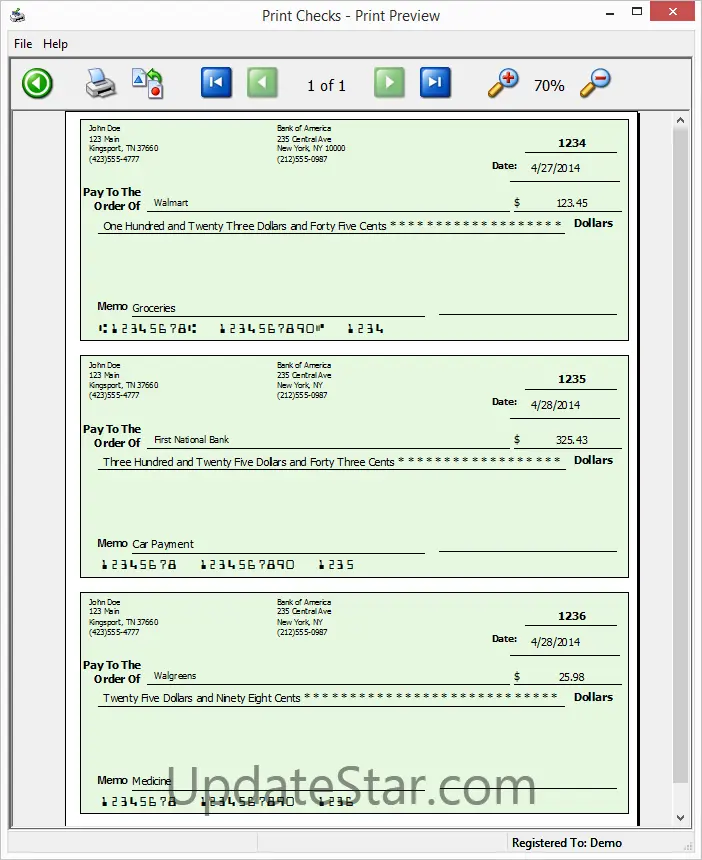Click the application icon in title bar
The image size is (702, 860).
click(x=18, y=15)
